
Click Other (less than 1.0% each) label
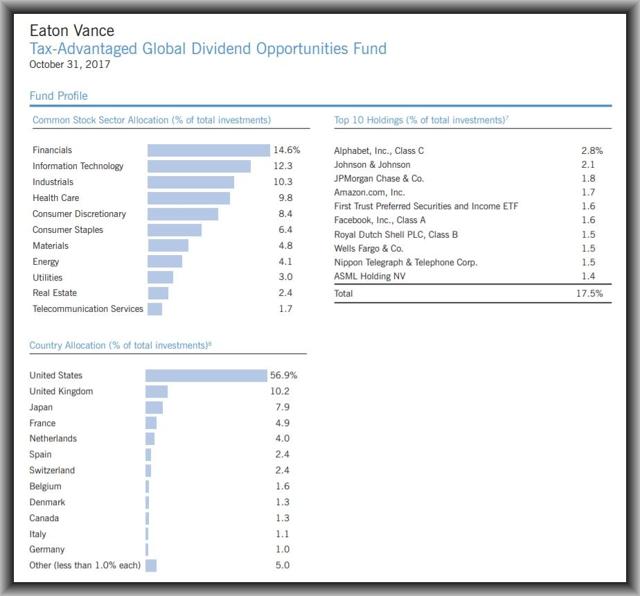[x=85, y=566]
